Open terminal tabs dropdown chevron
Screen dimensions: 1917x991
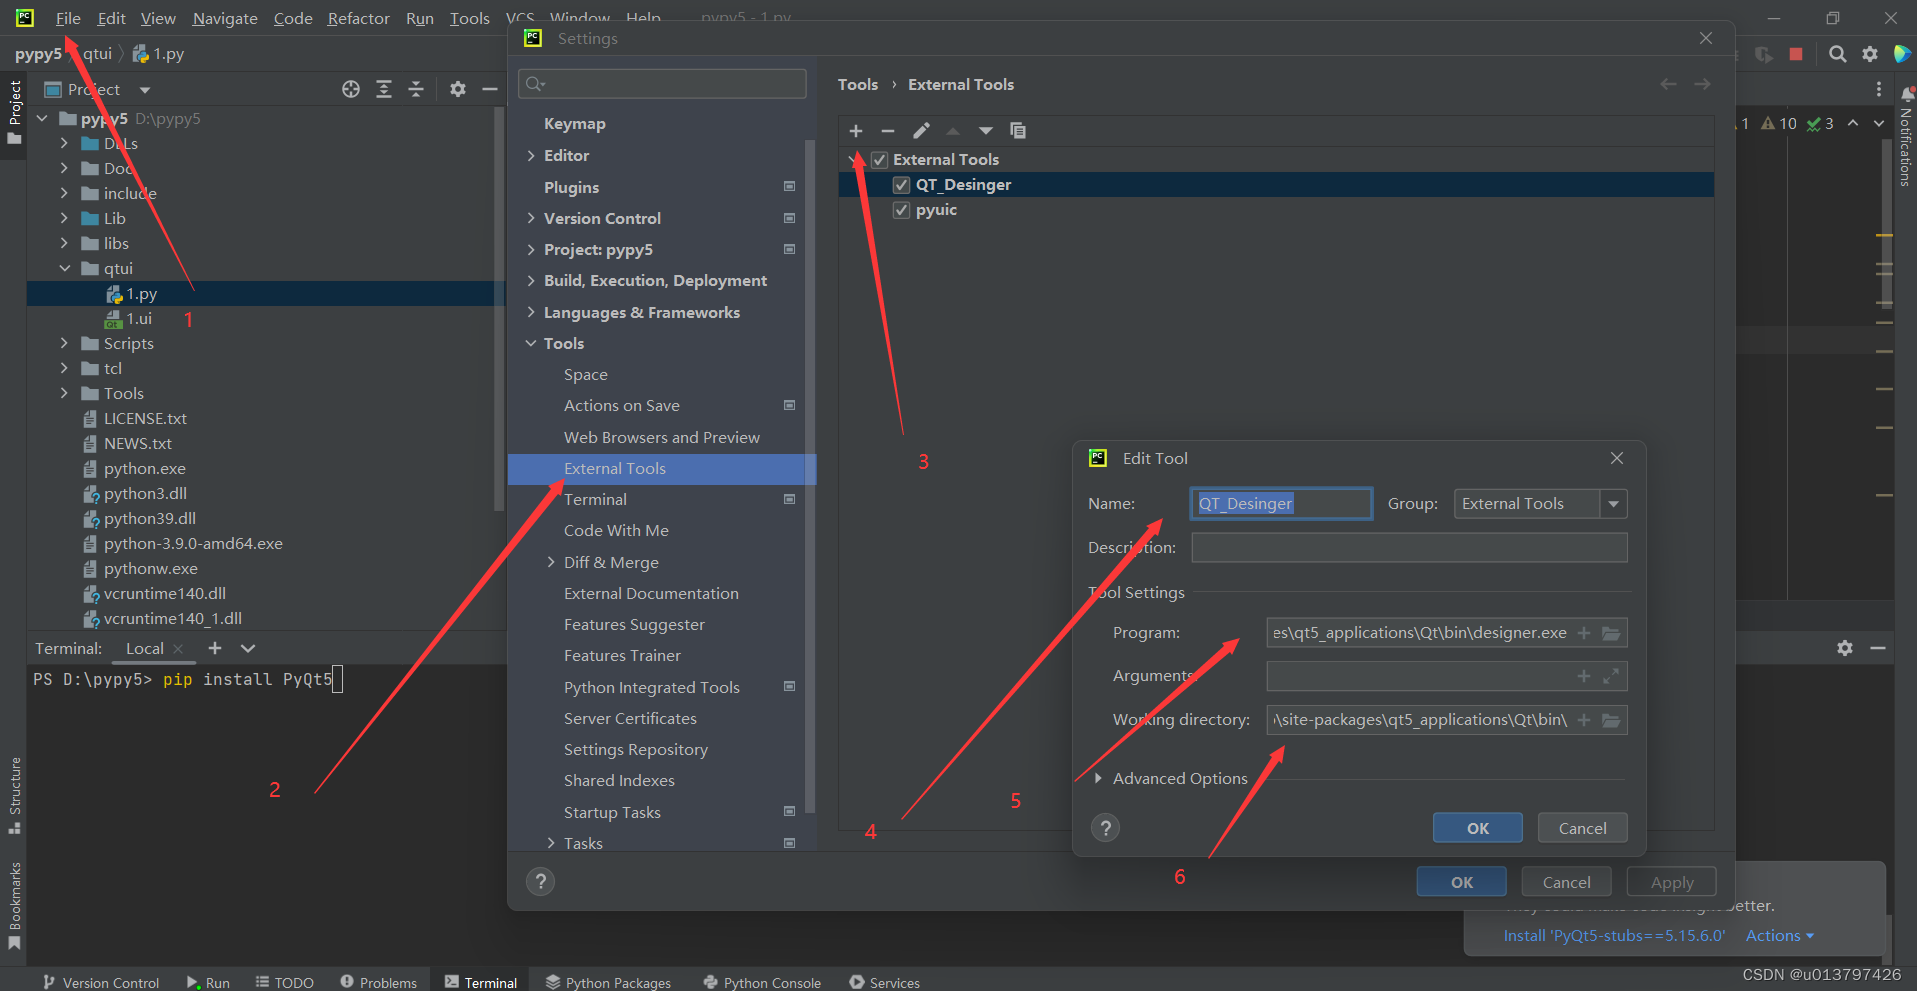click(x=248, y=648)
